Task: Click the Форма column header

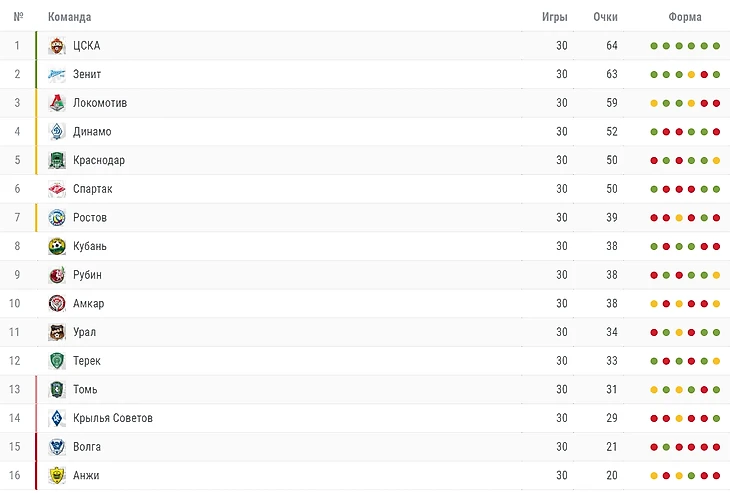Action: pos(685,17)
